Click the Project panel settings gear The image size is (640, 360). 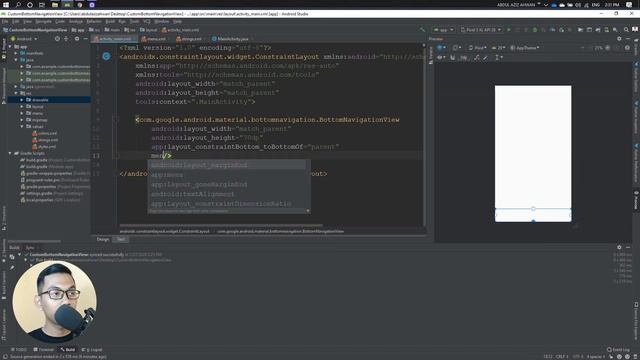coord(77,39)
